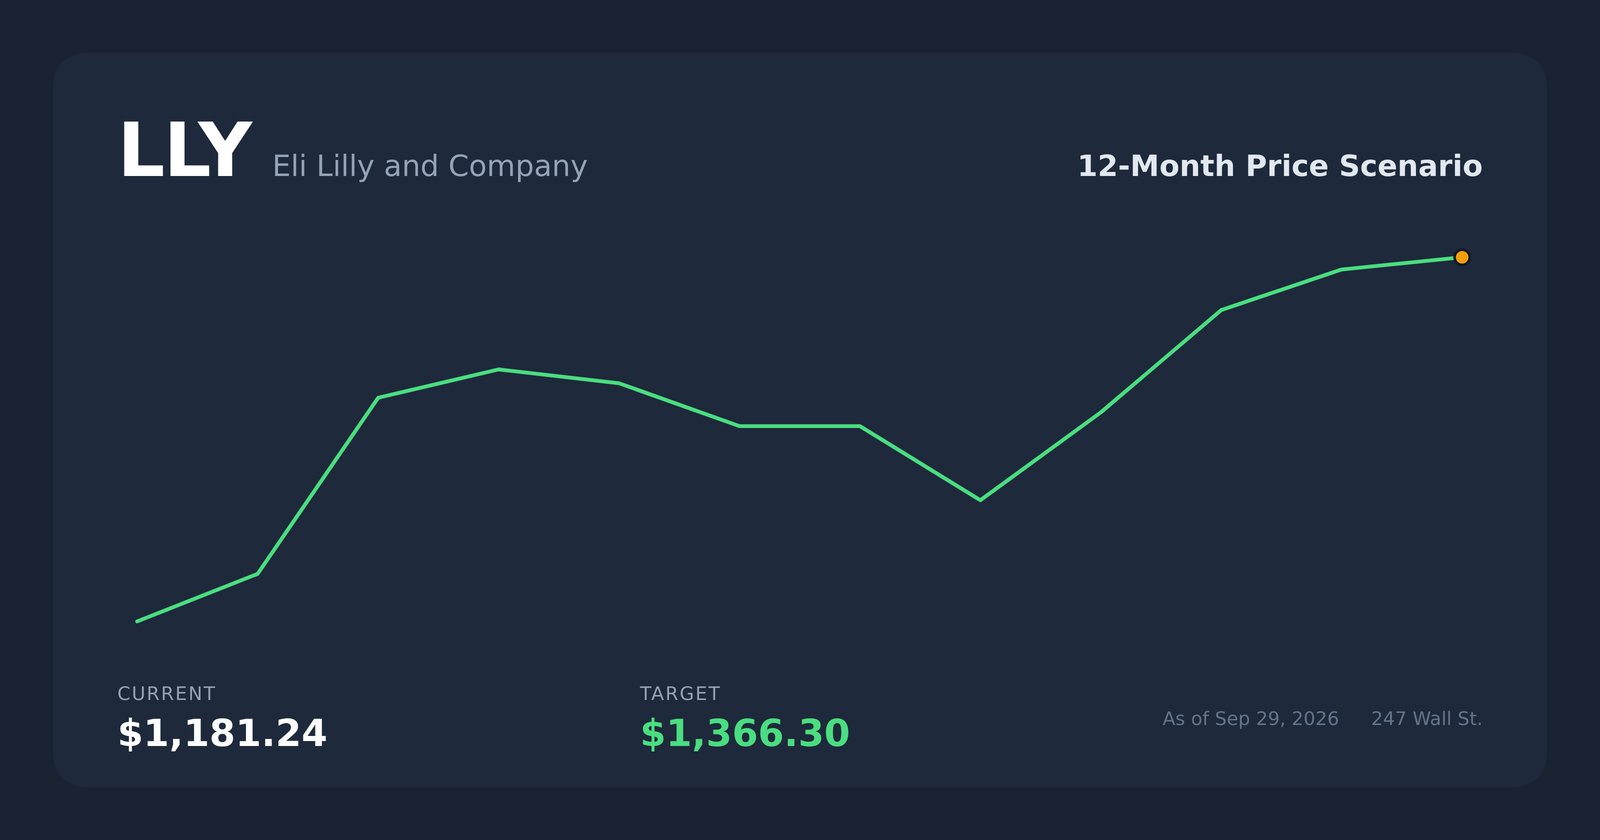This screenshot has height=840, width=1600.
Task: Click the first peak of the price line
Action: pyautogui.click(x=498, y=370)
